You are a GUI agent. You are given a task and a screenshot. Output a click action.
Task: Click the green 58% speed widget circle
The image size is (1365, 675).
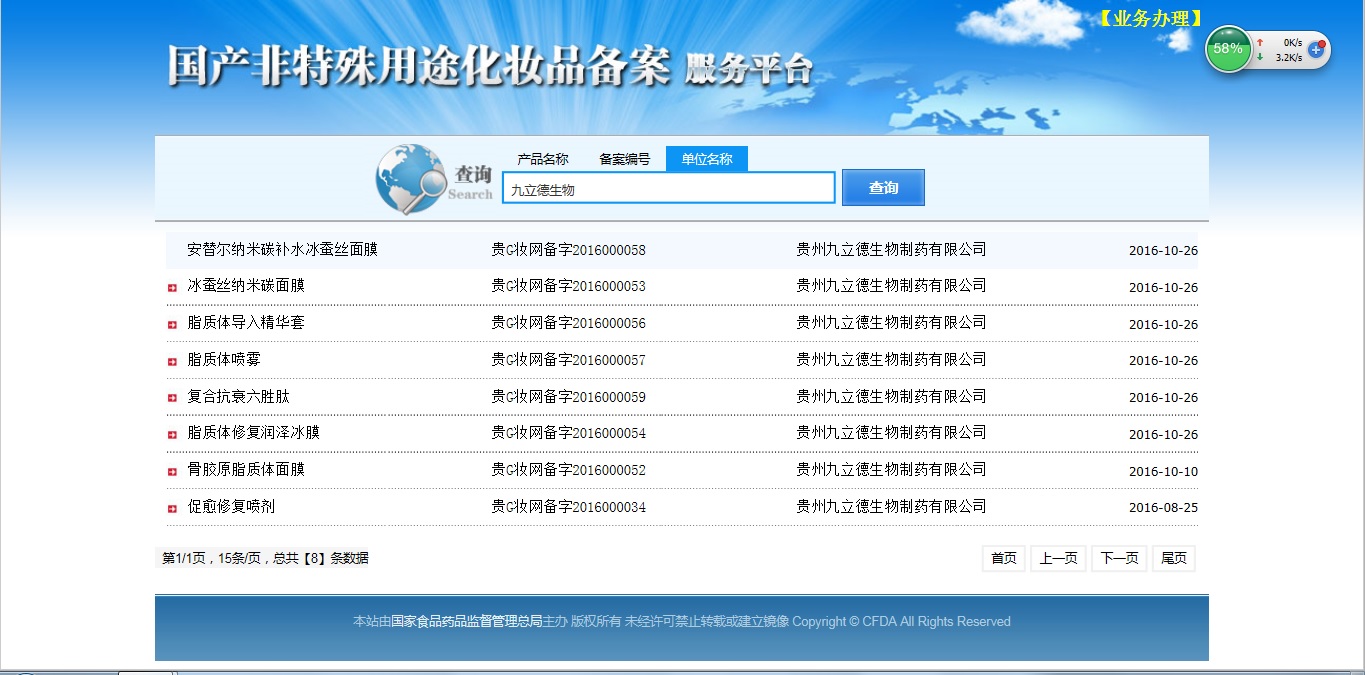1228,49
